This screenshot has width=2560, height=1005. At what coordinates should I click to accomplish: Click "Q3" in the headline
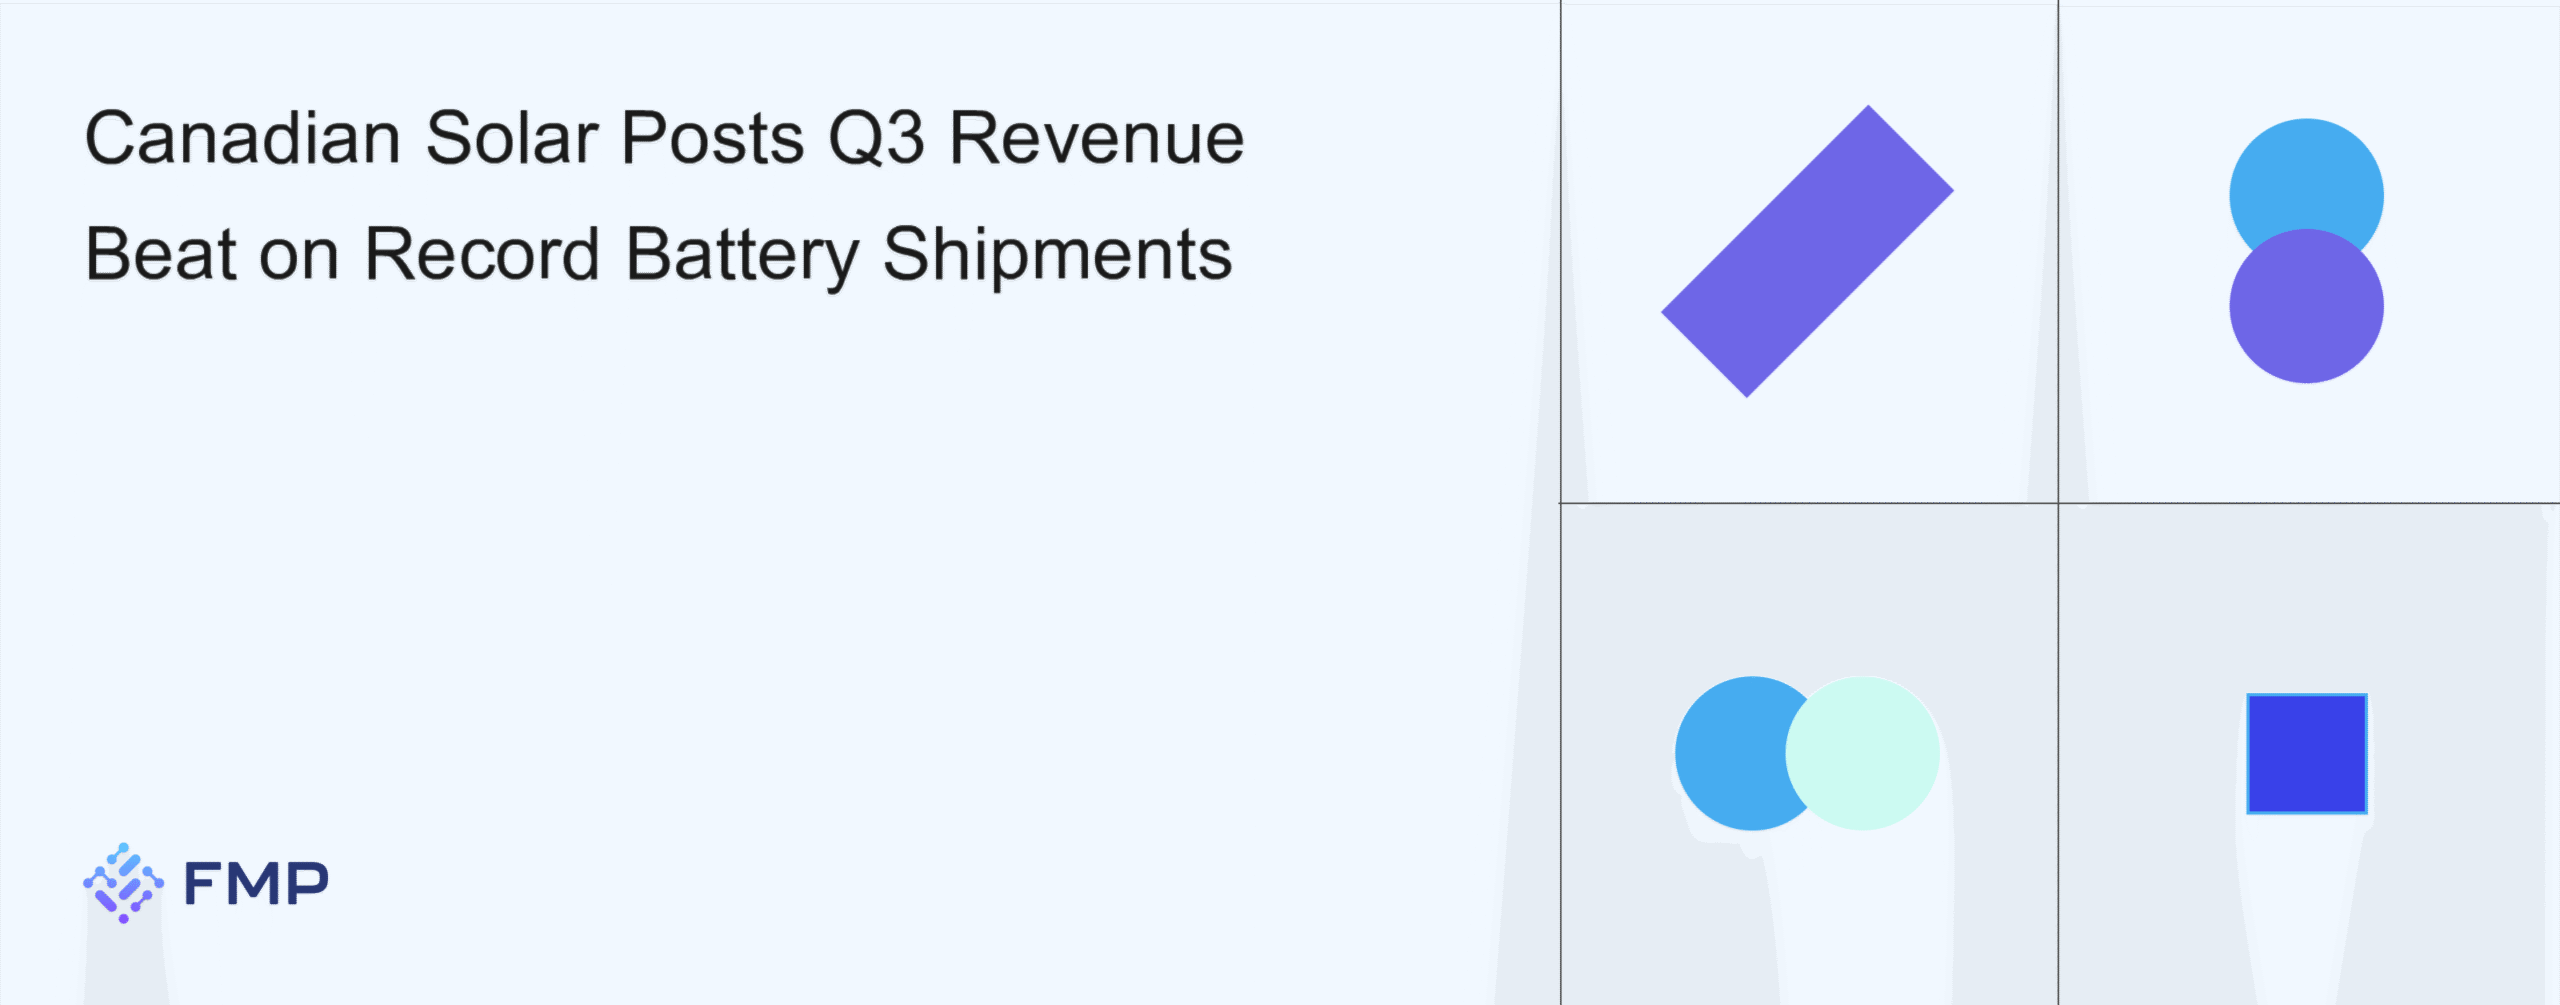876,138
